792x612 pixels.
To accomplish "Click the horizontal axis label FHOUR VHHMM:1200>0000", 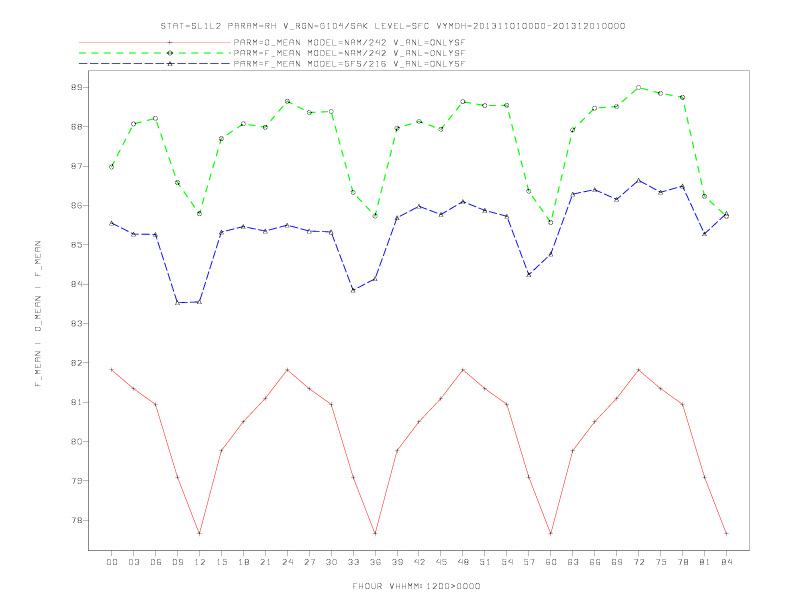I will 416,586.
